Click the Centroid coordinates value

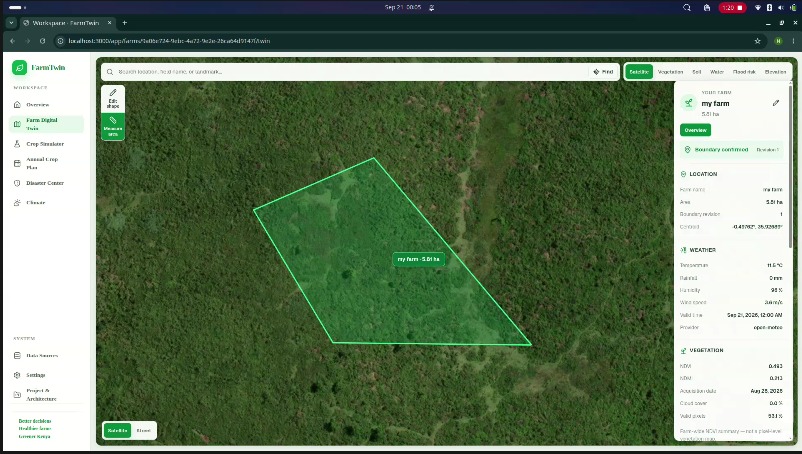(758, 226)
